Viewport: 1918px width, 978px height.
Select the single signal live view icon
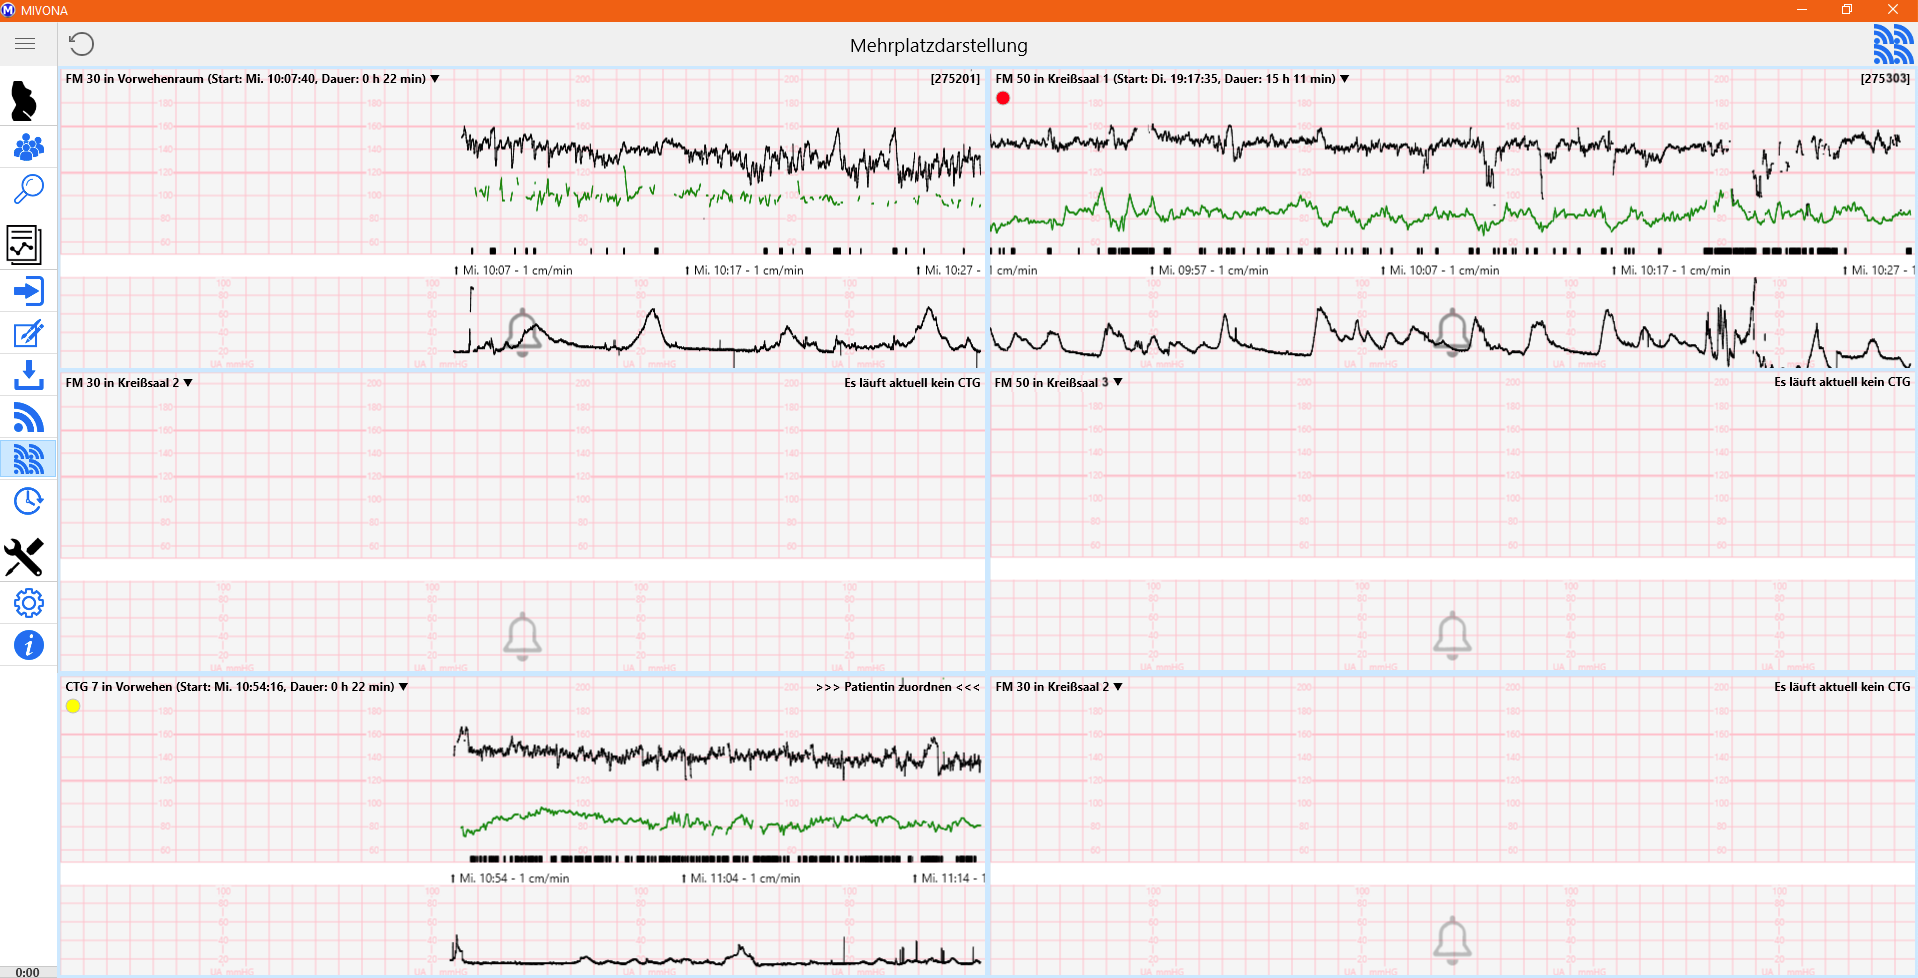coord(28,417)
